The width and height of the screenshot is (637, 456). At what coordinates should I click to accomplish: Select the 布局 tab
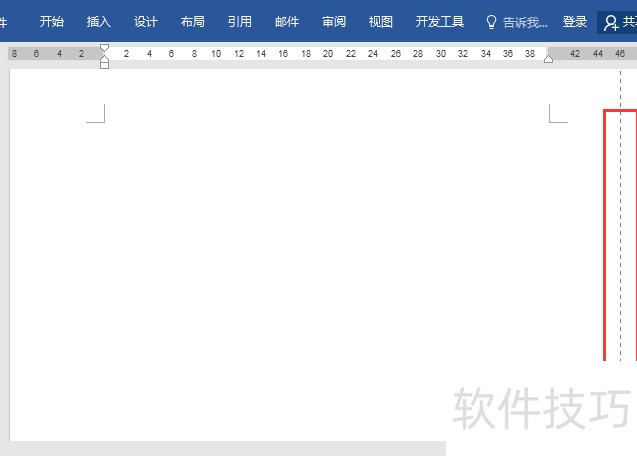[x=193, y=22]
